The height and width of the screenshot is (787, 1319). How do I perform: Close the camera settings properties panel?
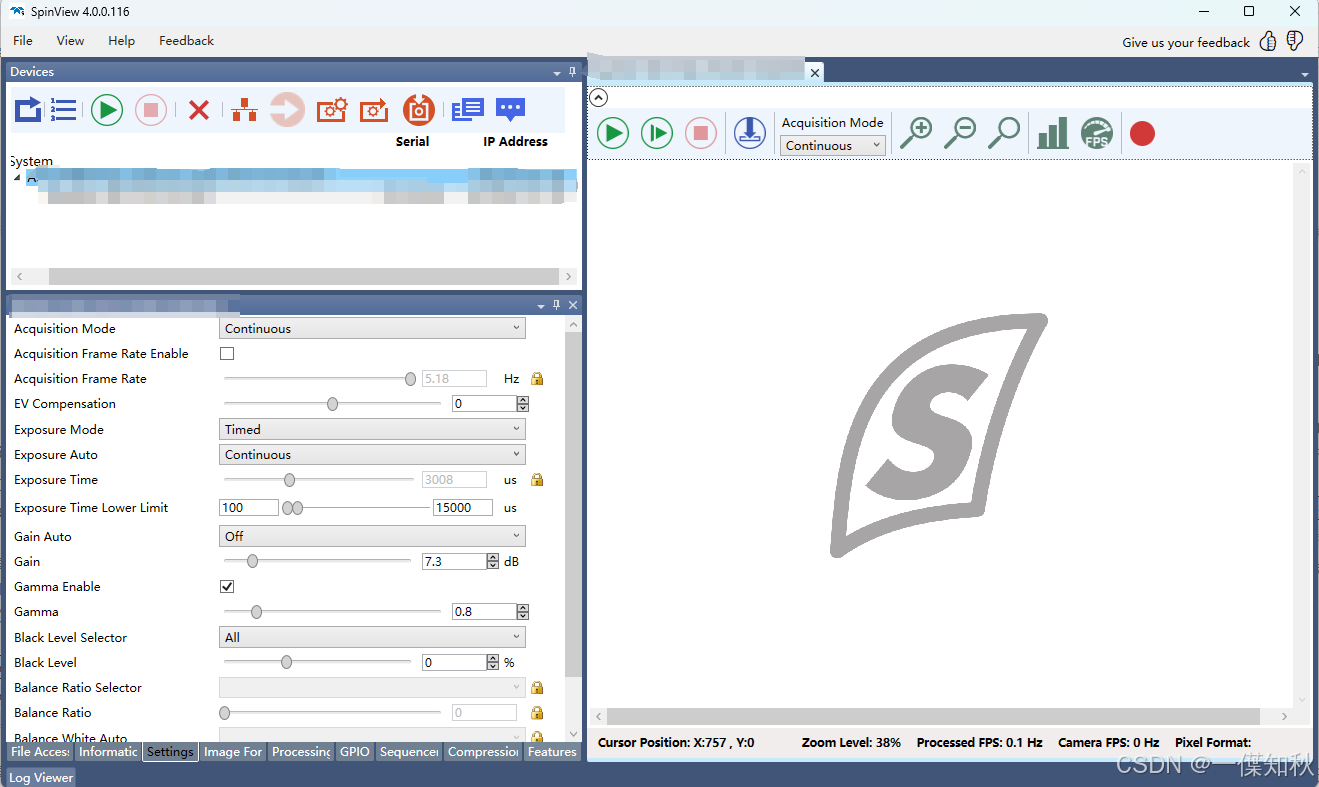click(x=573, y=305)
